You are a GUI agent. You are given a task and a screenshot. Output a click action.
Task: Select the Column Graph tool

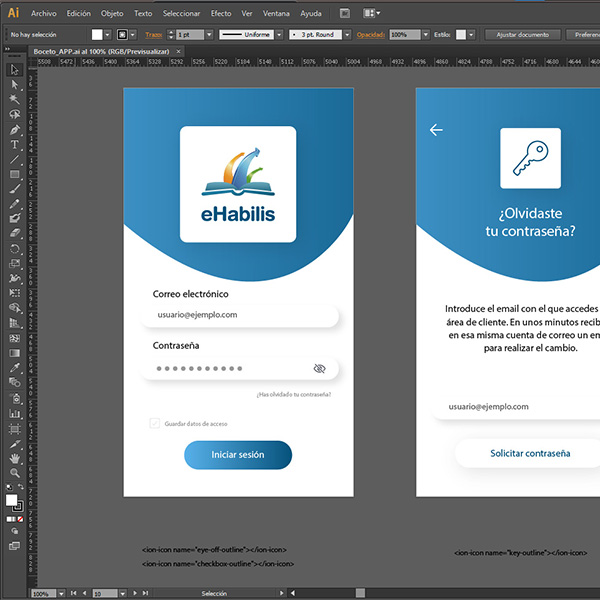click(x=15, y=414)
